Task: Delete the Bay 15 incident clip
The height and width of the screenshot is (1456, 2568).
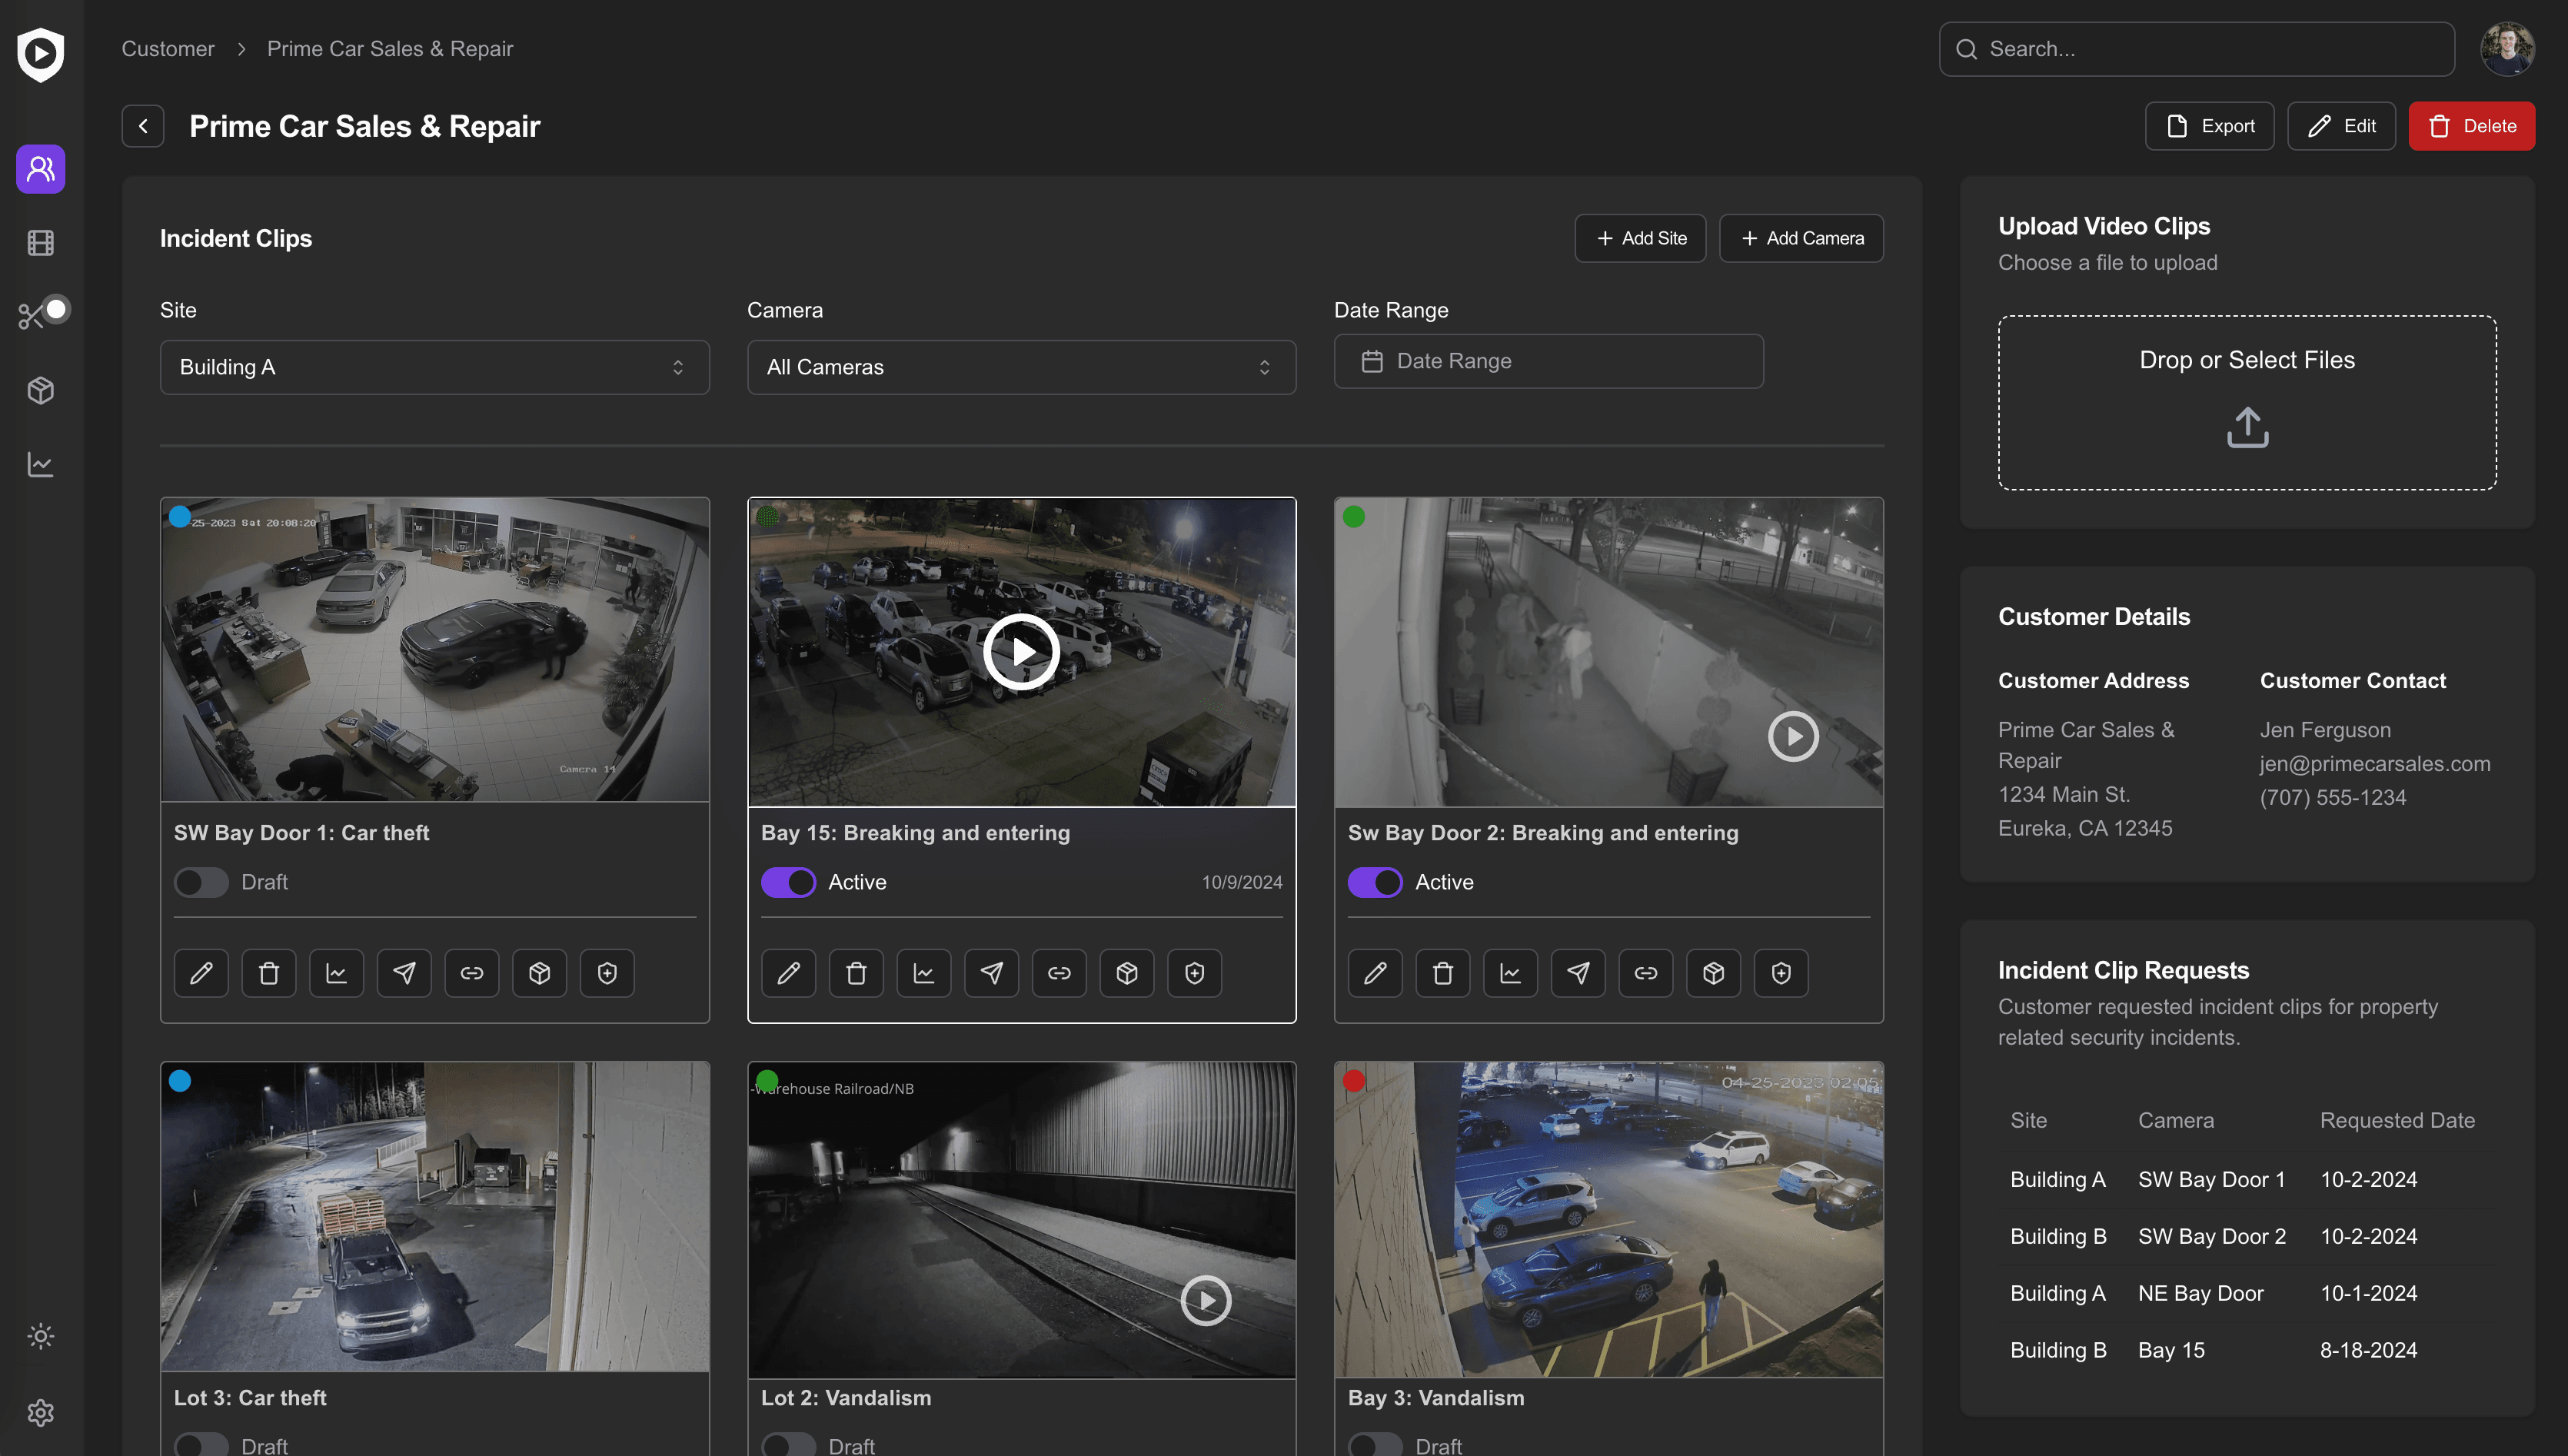Action: coord(856,972)
